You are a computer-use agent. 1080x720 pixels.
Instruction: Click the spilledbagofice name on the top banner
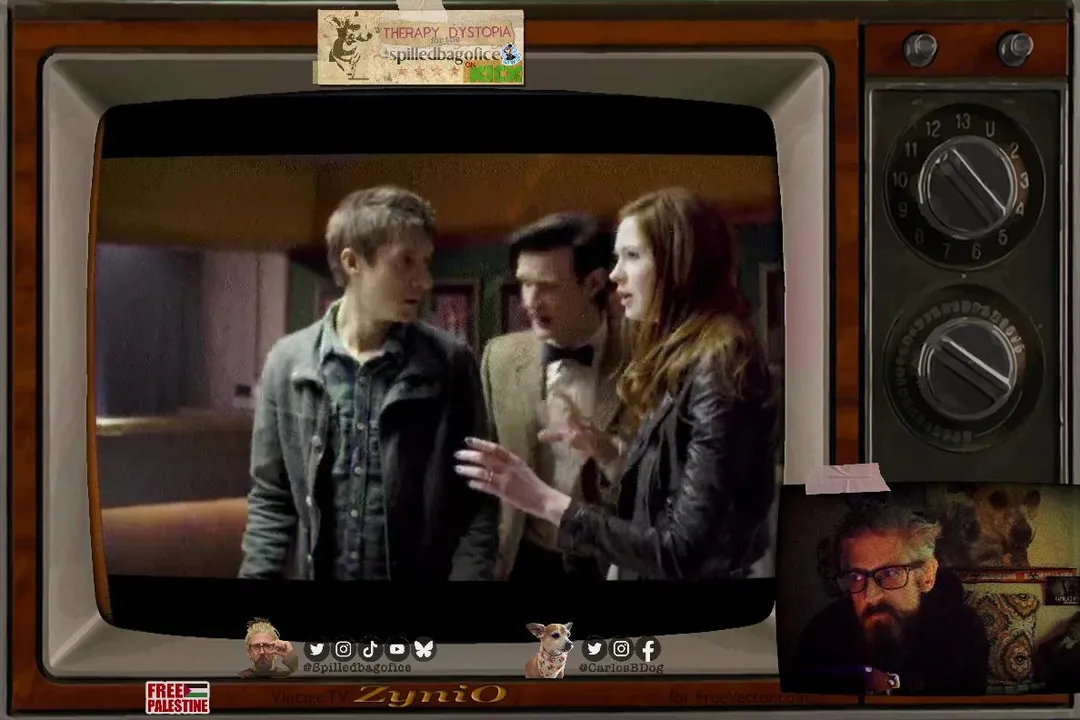pos(444,54)
